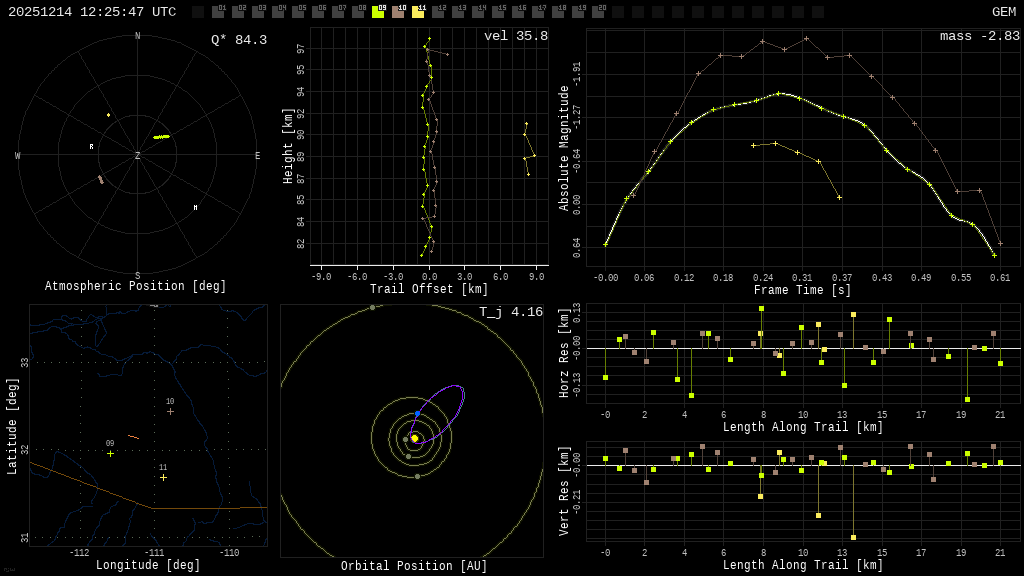Click the greyed station 01 indicator

point(218,12)
